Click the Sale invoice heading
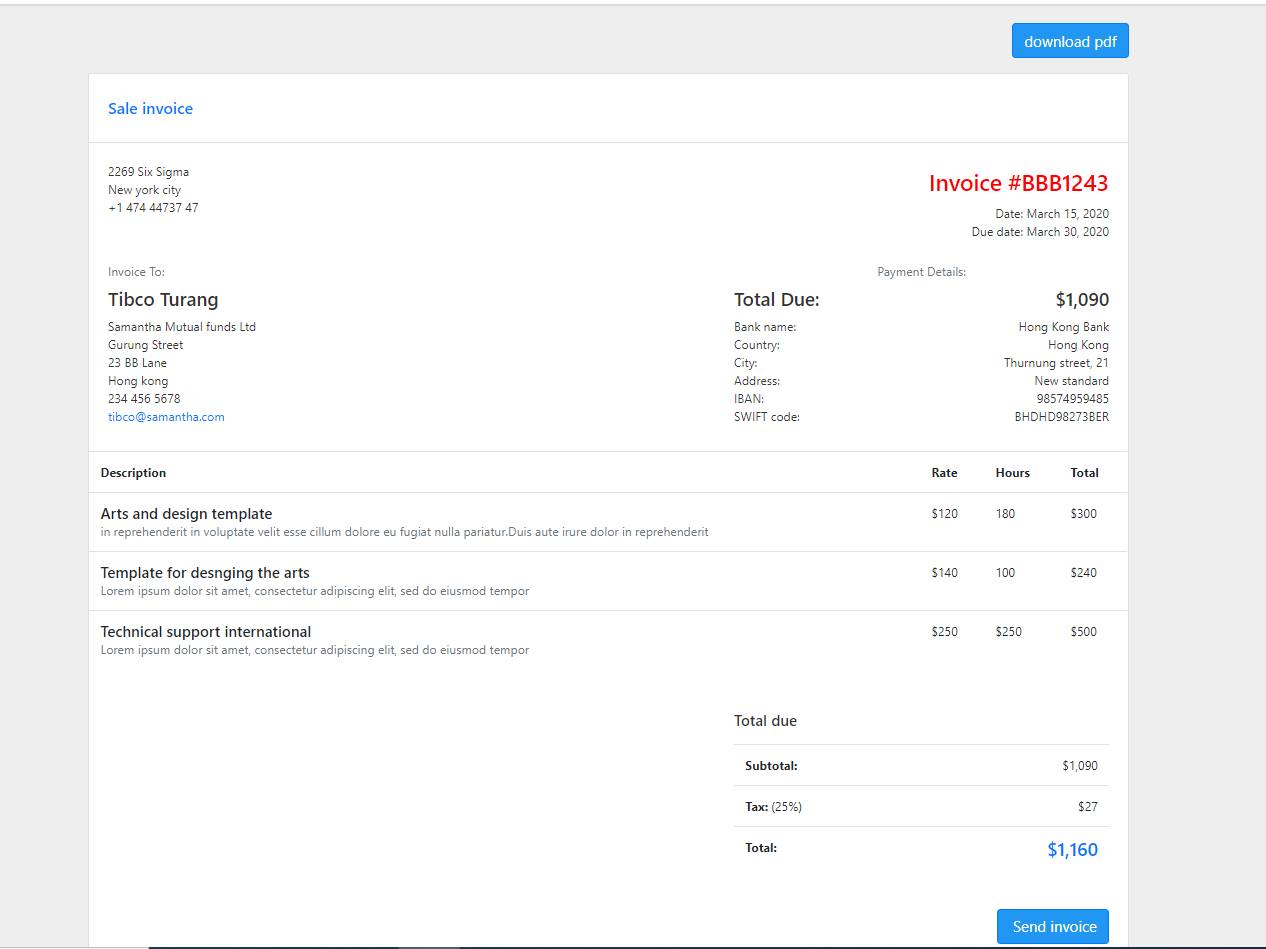 click(150, 108)
